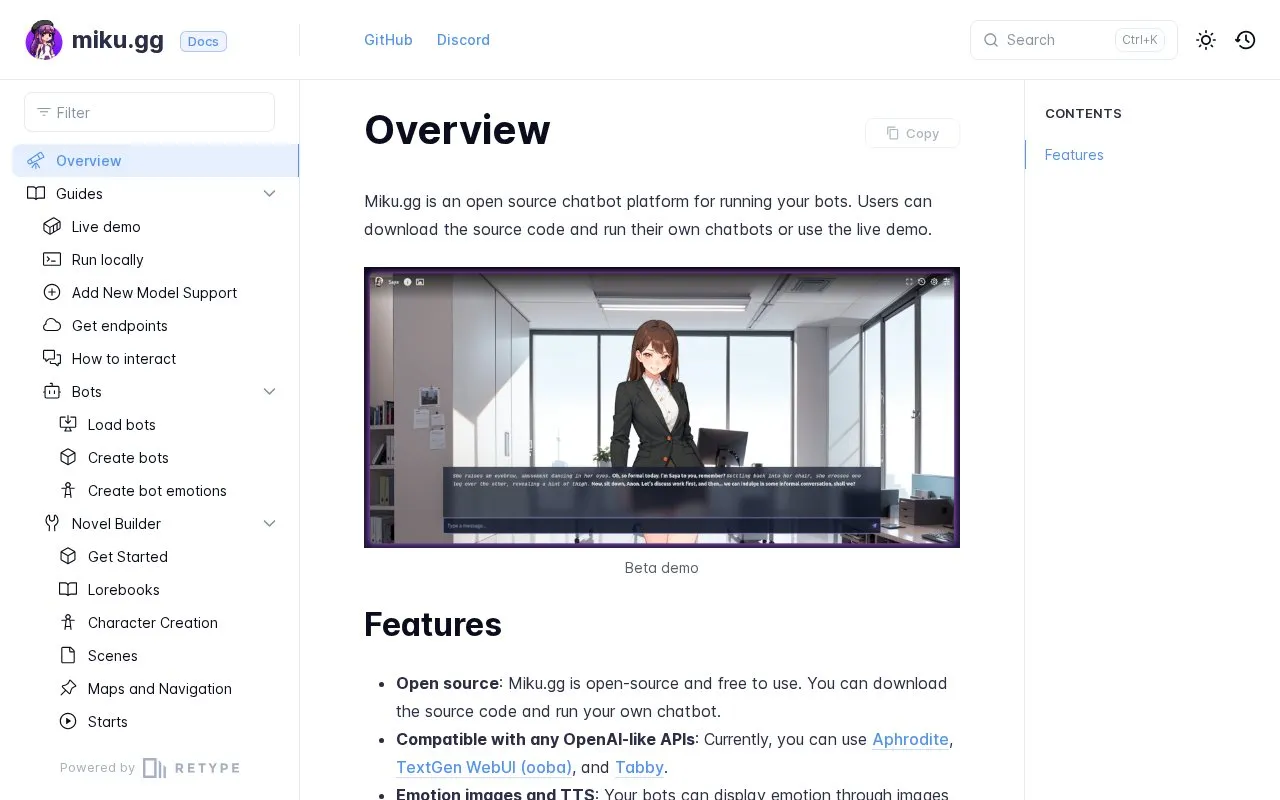Image resolution: width=1280 pixels, height=800 pixels.
Task: Copy the page with the Copy button
Action: (912, 133)
